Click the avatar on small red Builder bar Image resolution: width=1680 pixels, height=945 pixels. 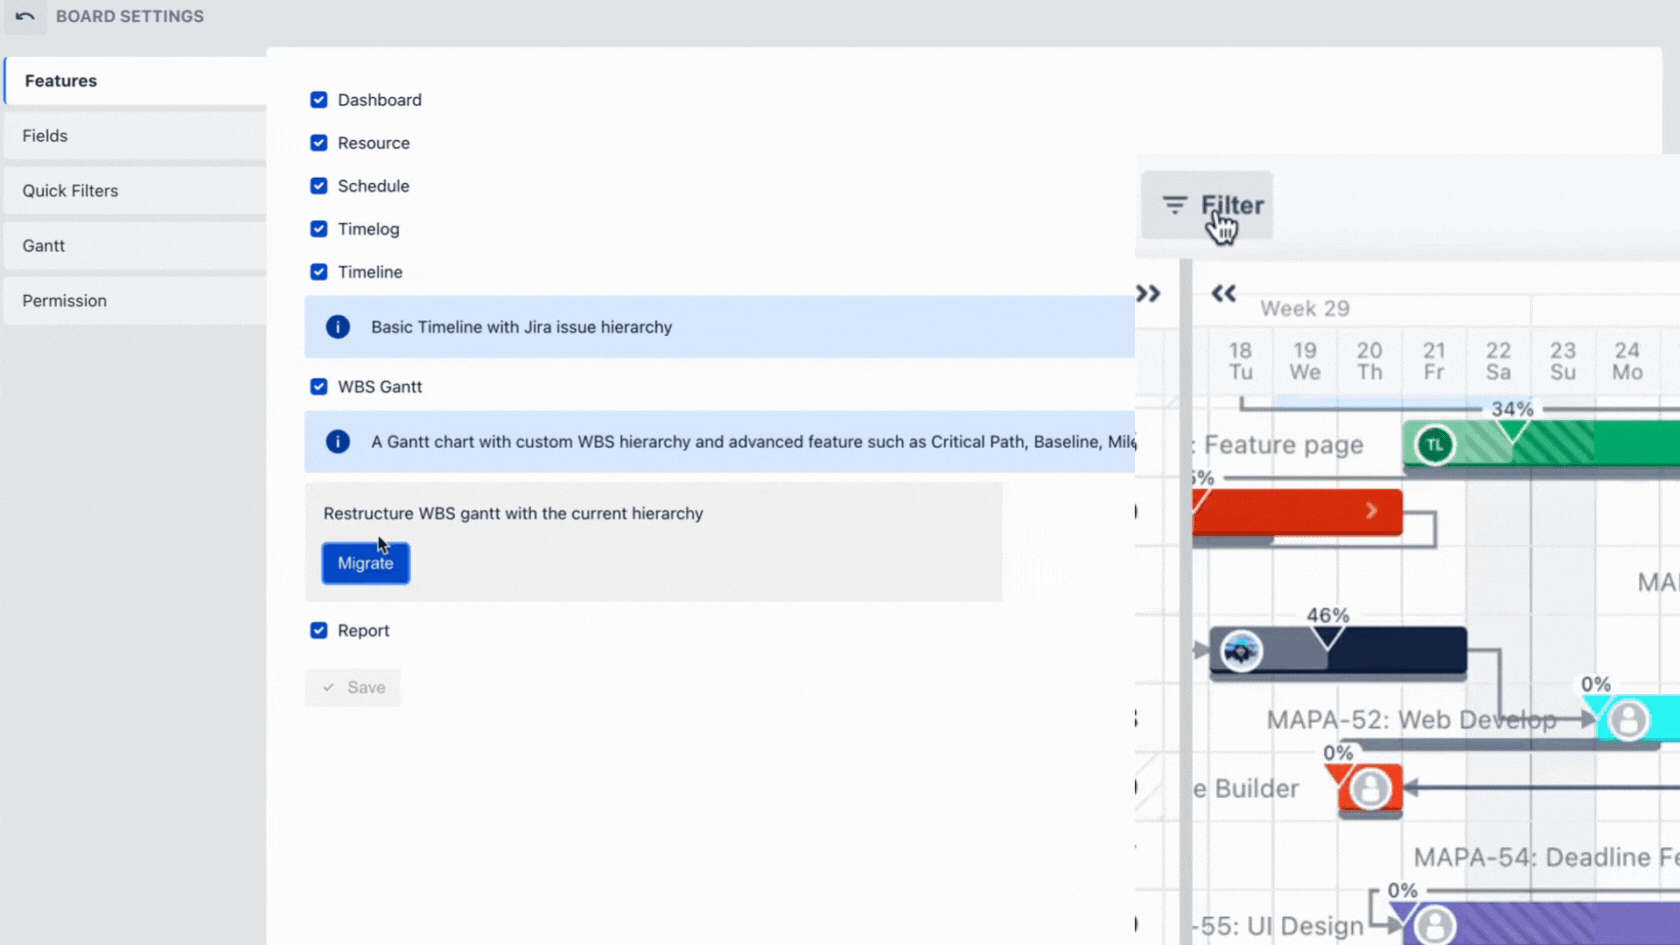click(1370, 789)
